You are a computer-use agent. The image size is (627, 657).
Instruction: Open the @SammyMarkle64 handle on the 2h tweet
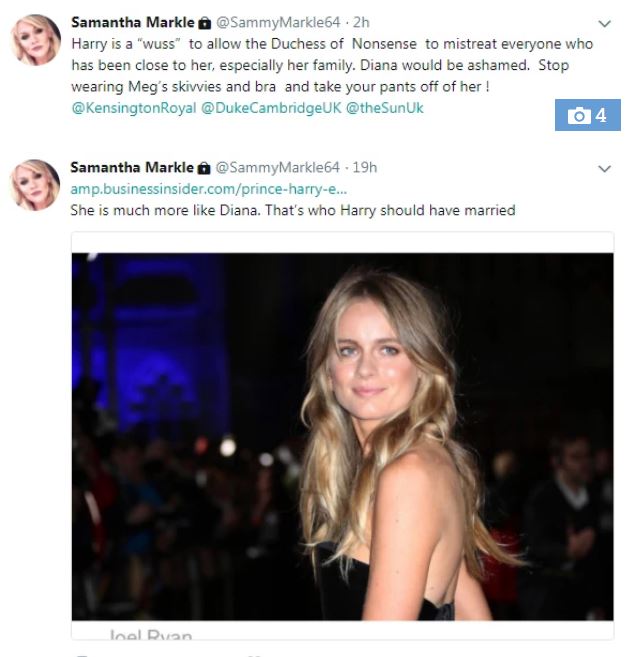(278, 22)
